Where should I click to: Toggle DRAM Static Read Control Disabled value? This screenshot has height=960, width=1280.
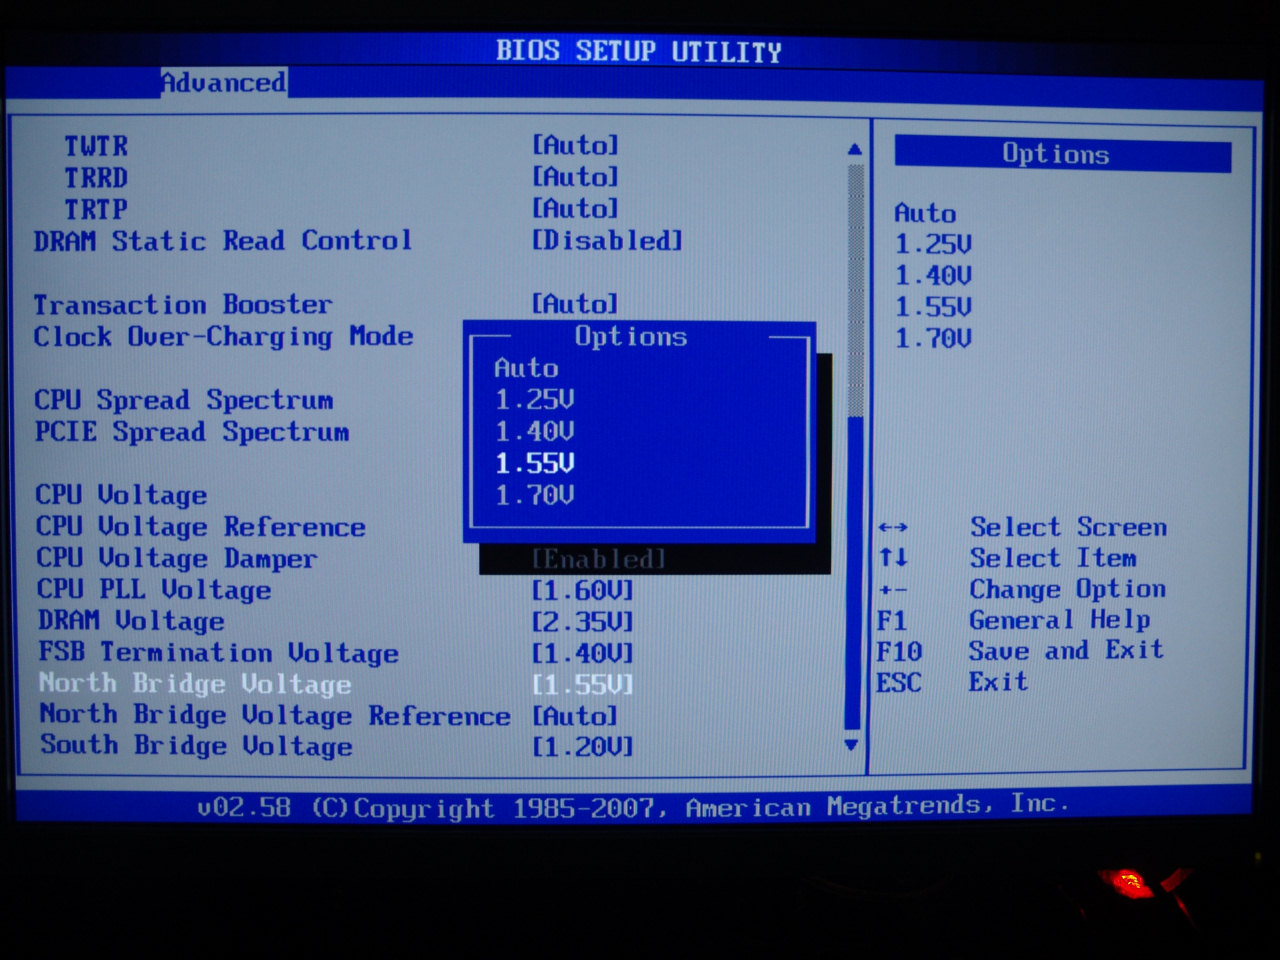tap(607, 241)
